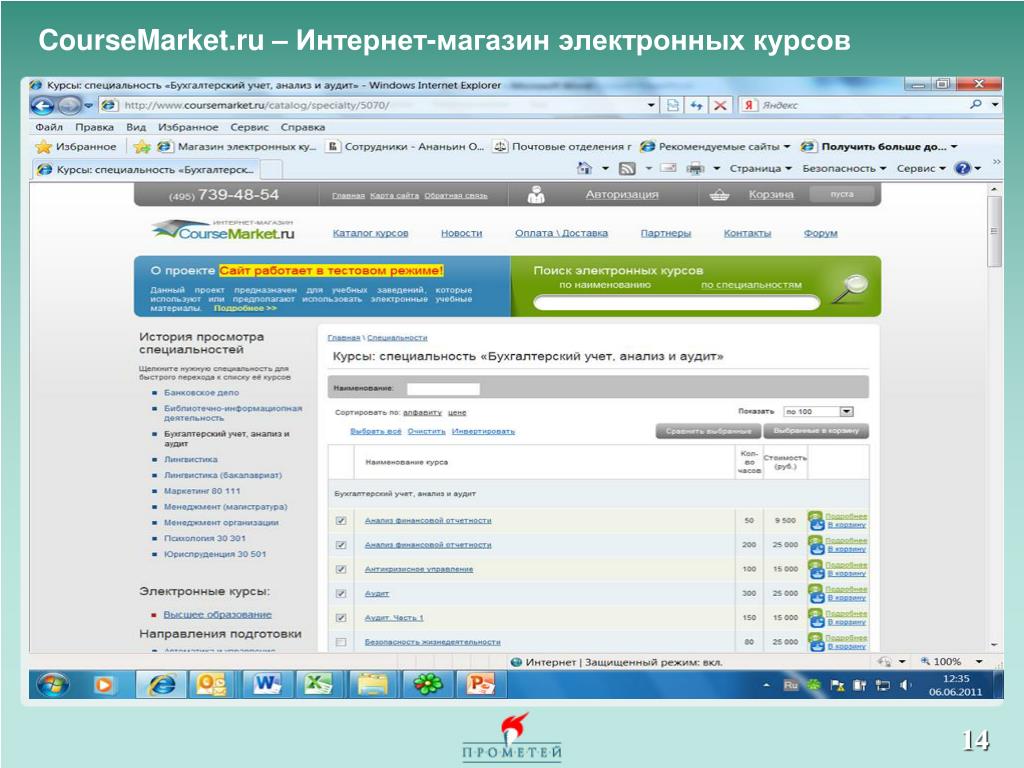The width and height of the screenshot is (1024, 768).
Task: Uncheck the first Анализ финансовой отчетности 50-hour course
Action: [340, 520]
